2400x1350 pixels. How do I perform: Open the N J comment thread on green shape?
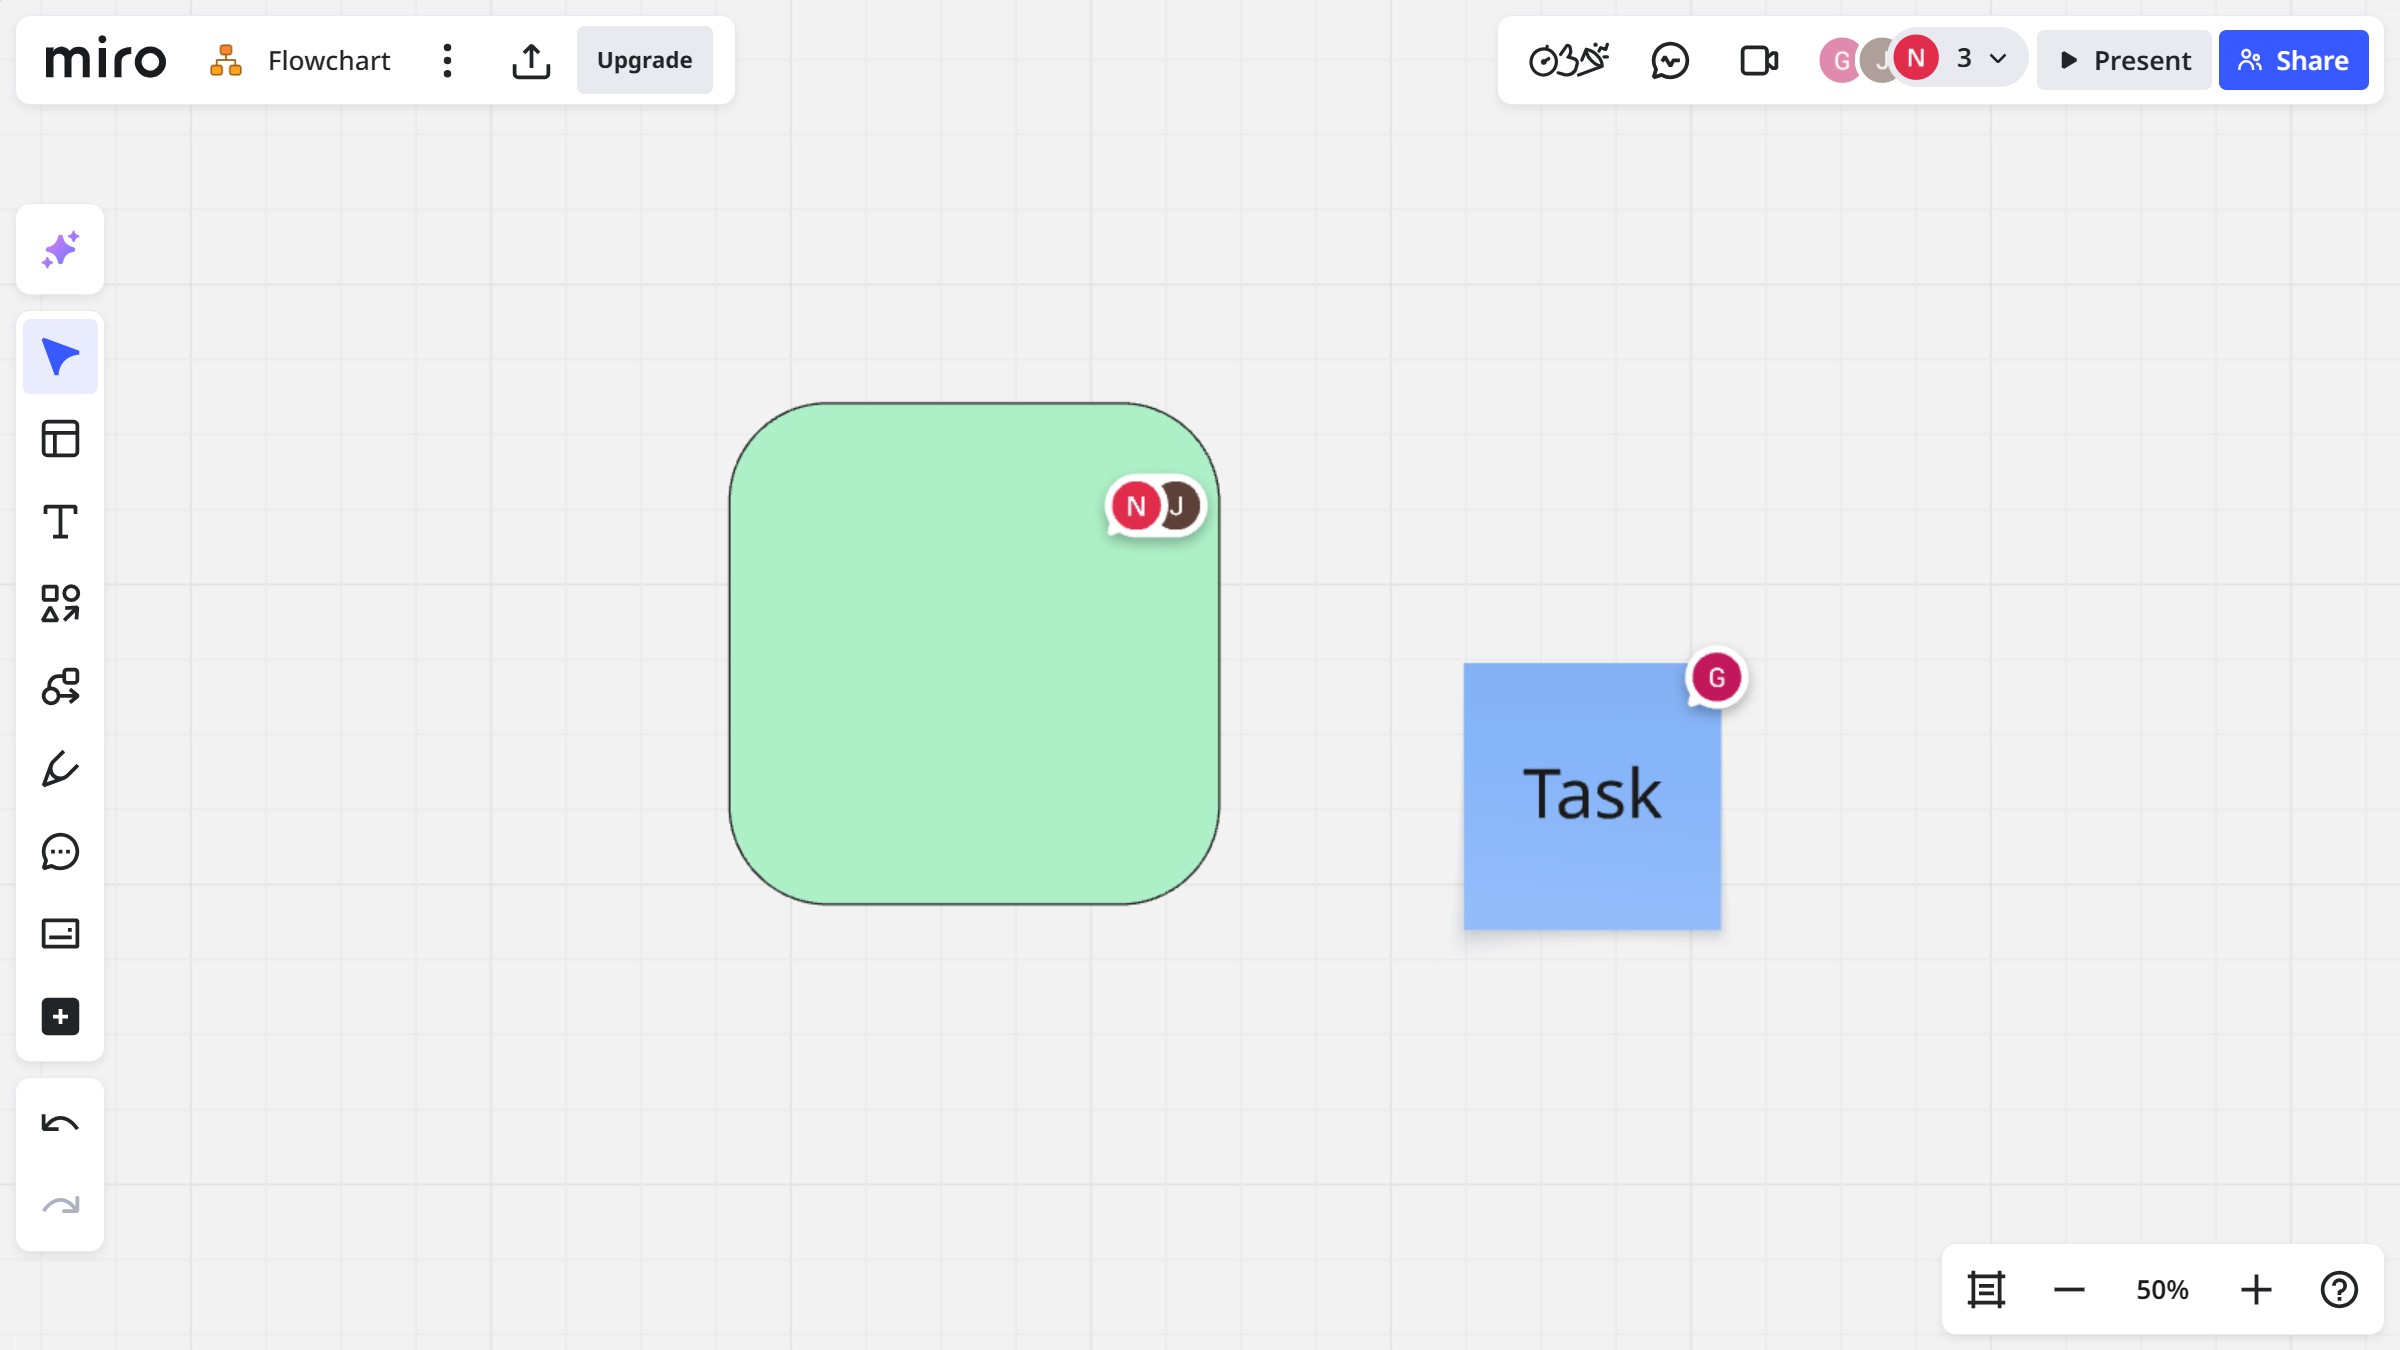pos(1156,506)
